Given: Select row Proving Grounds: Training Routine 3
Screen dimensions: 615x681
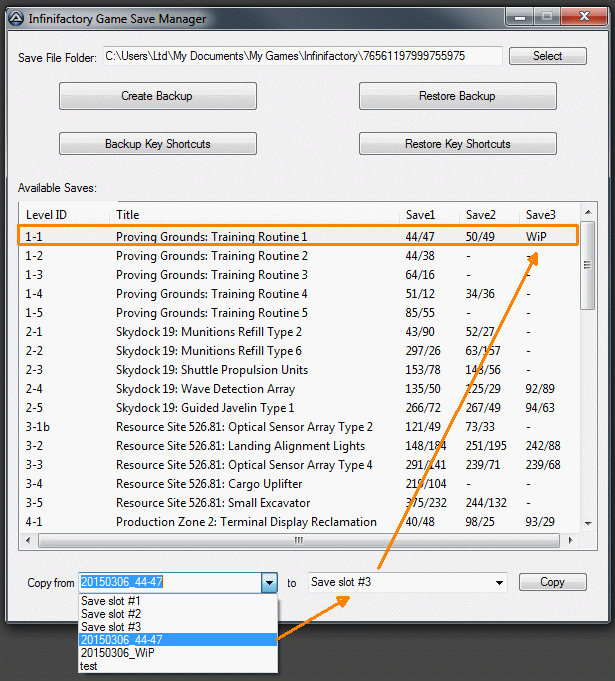Looking at the screenshot, I should coord(298,274).
